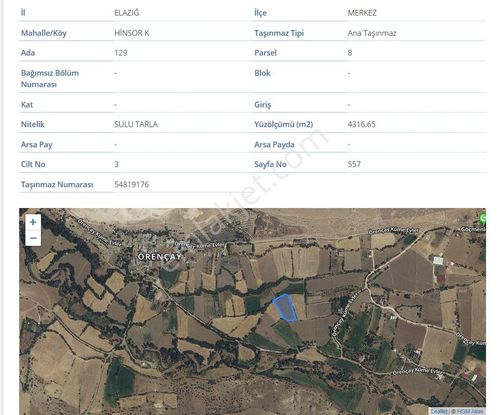Click the Ada value 129
The height and width of the screenshot is (415, 499).
(121, 53)
